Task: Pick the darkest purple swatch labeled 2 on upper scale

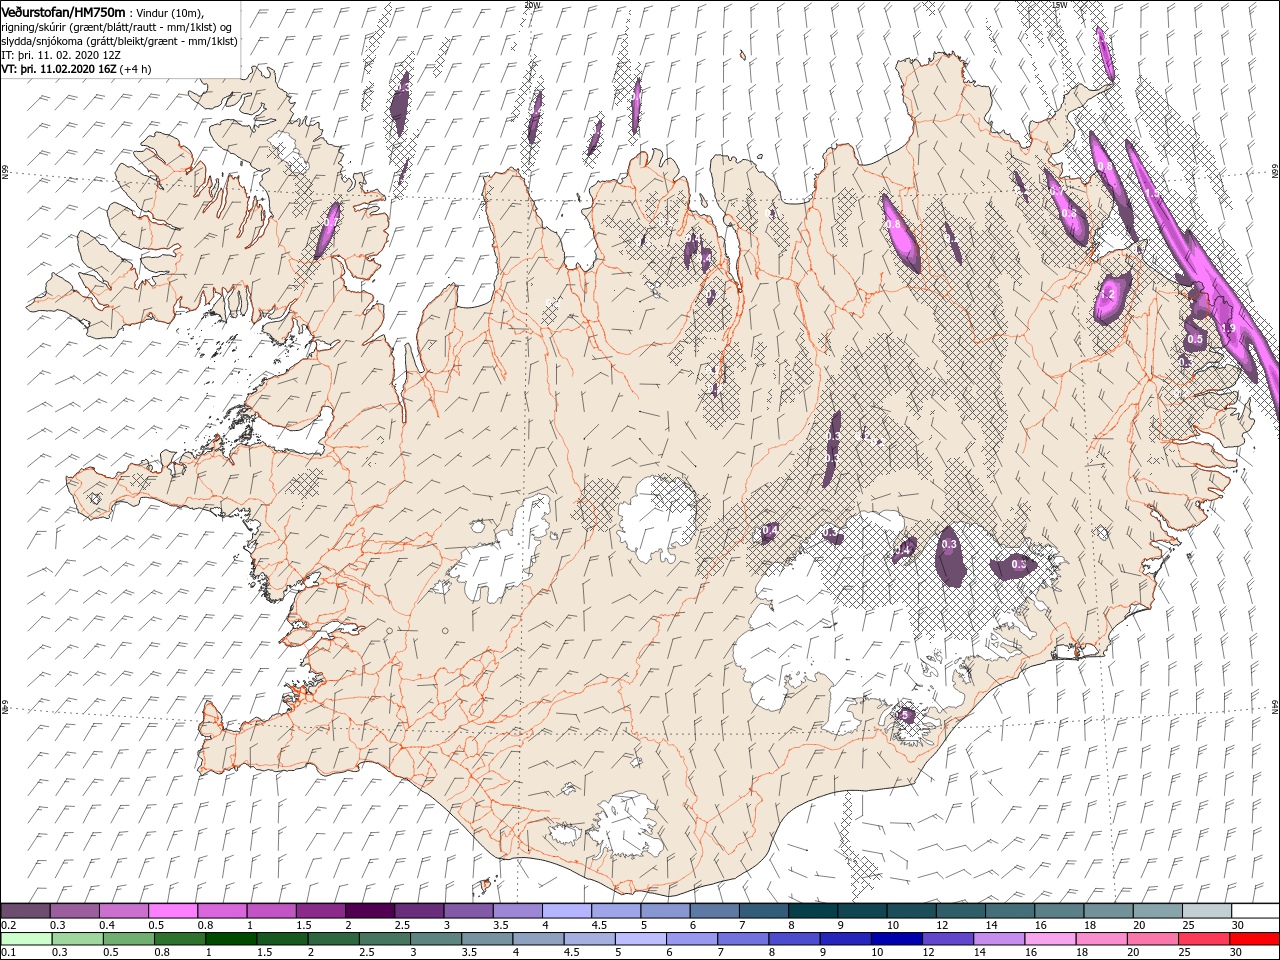Action: 369,911
